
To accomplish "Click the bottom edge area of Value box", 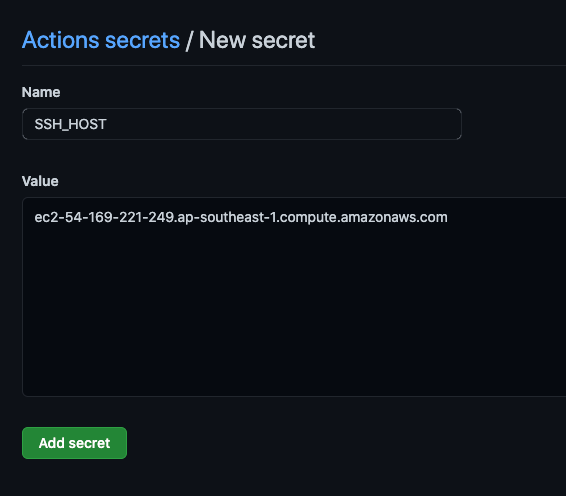I will coord(294,392).
